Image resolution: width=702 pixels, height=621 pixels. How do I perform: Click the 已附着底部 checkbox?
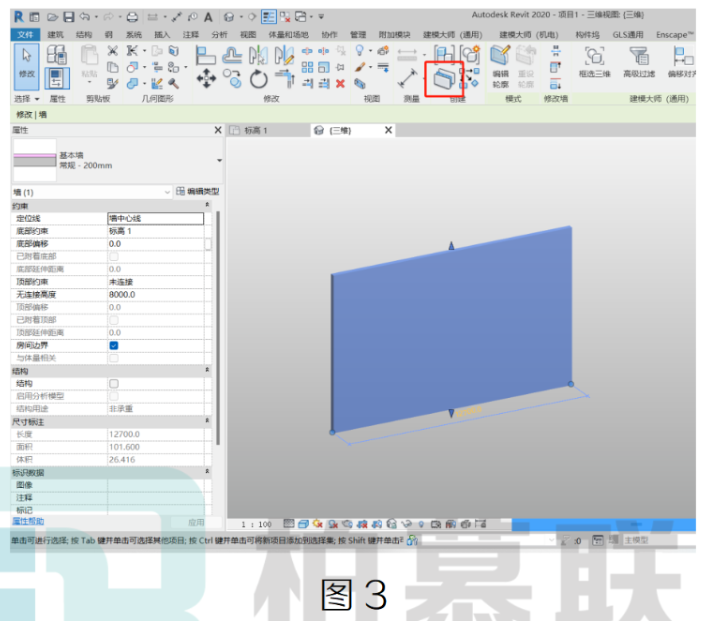click(114, 256)
